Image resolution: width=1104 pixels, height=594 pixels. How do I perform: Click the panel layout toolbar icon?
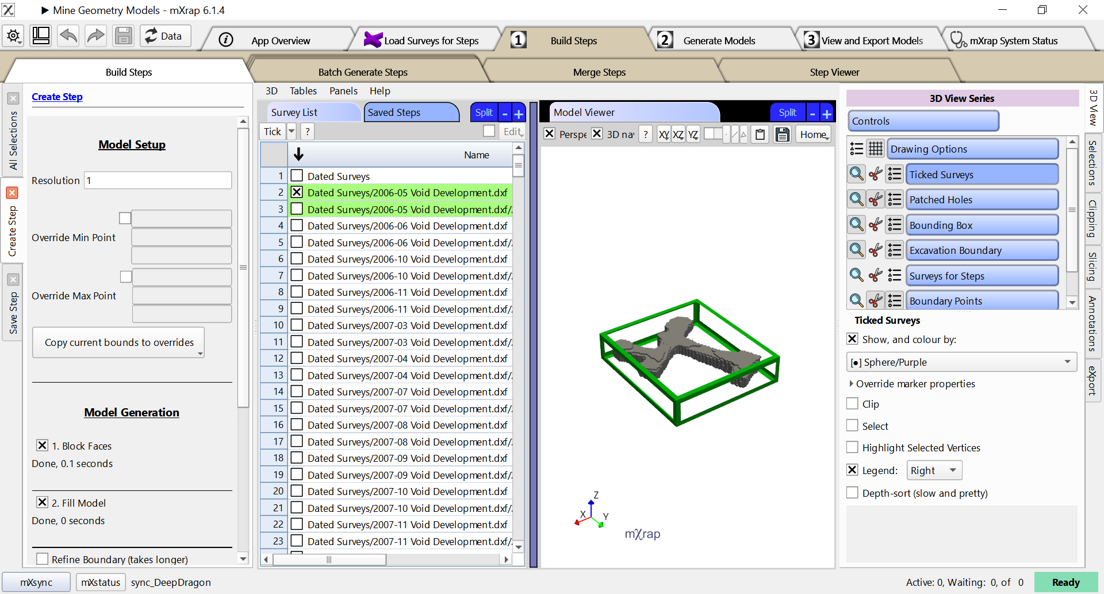pos(41,36)
